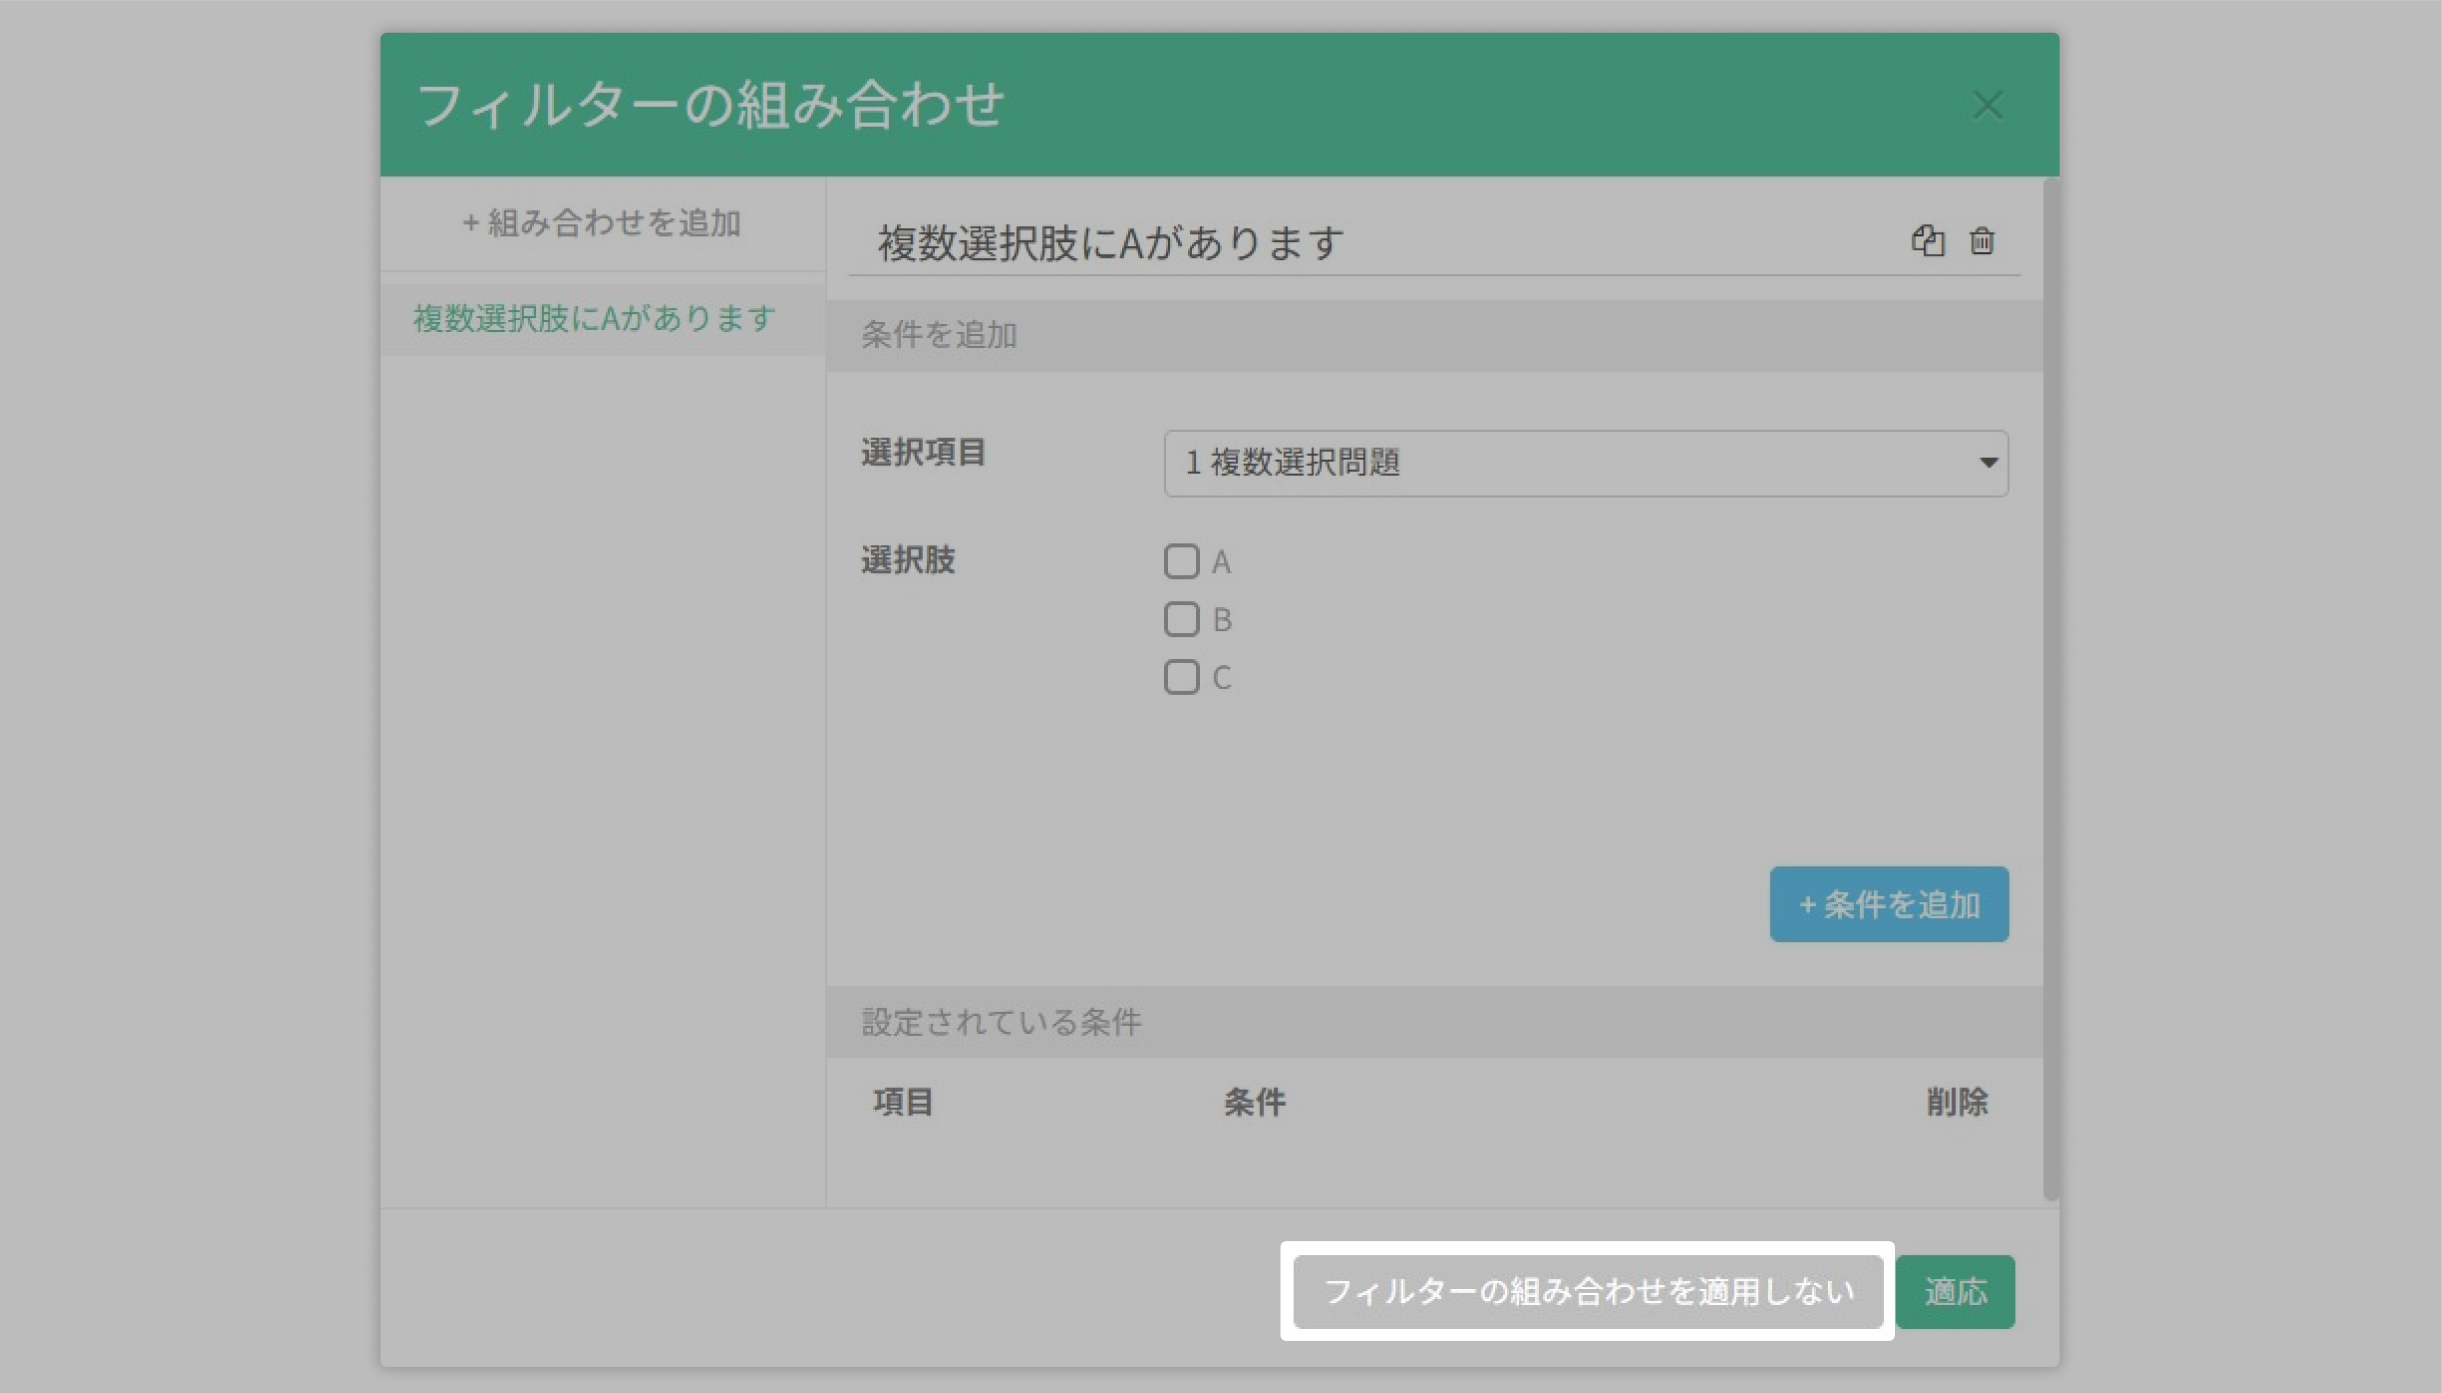2442x1394 pixels.
Task: Click the 条件 column header
Action: [x=1254, y=1101]
